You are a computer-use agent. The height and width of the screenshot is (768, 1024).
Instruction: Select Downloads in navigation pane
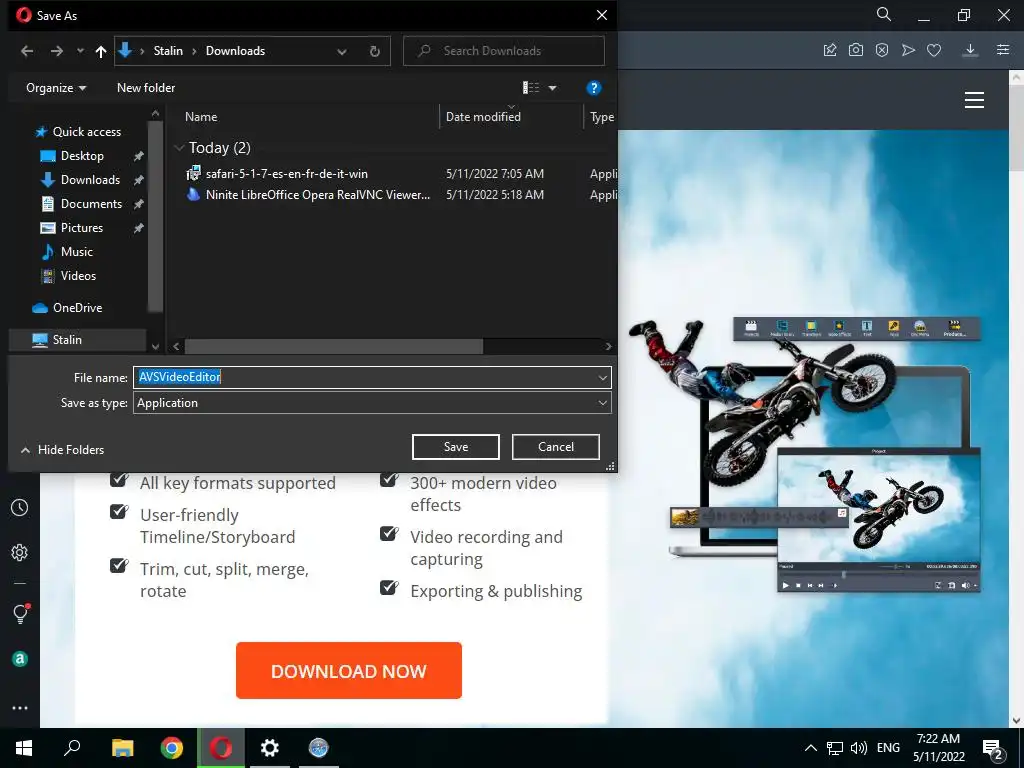click(90, 180)
